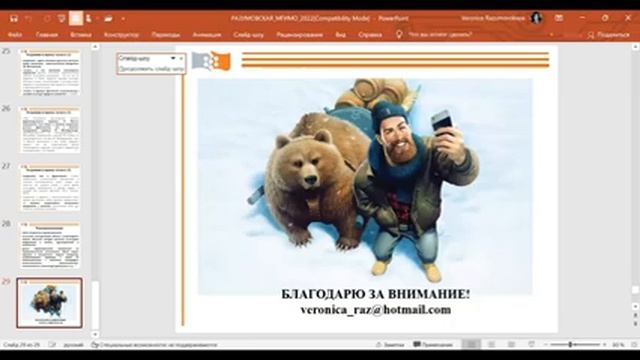Adjust the zoom slider handle
The width and height of the screenshot is (640, 360).
pos(570,345)
